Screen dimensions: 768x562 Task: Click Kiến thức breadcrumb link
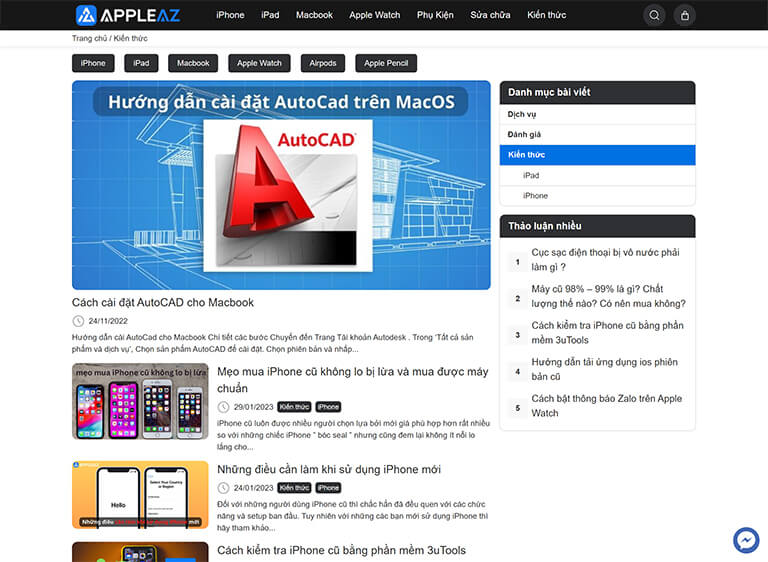coord(130,38)
